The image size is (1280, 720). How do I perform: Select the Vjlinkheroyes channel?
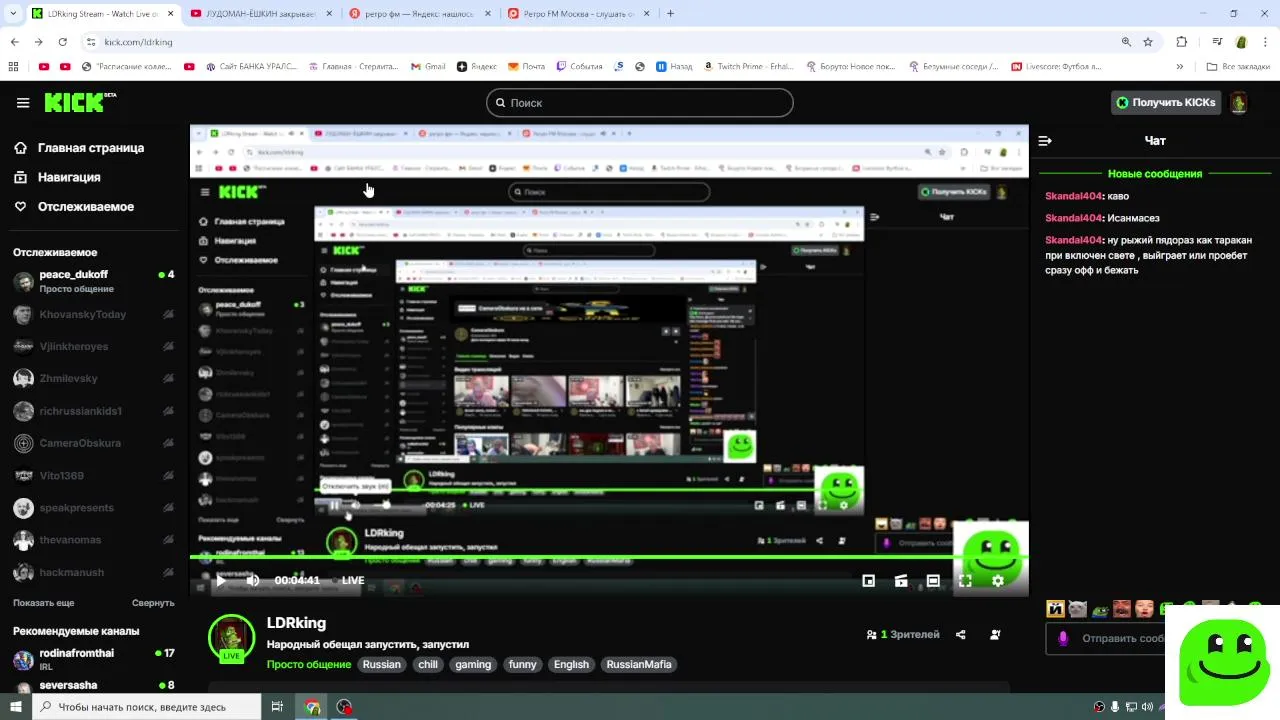(x=94, y=346)
